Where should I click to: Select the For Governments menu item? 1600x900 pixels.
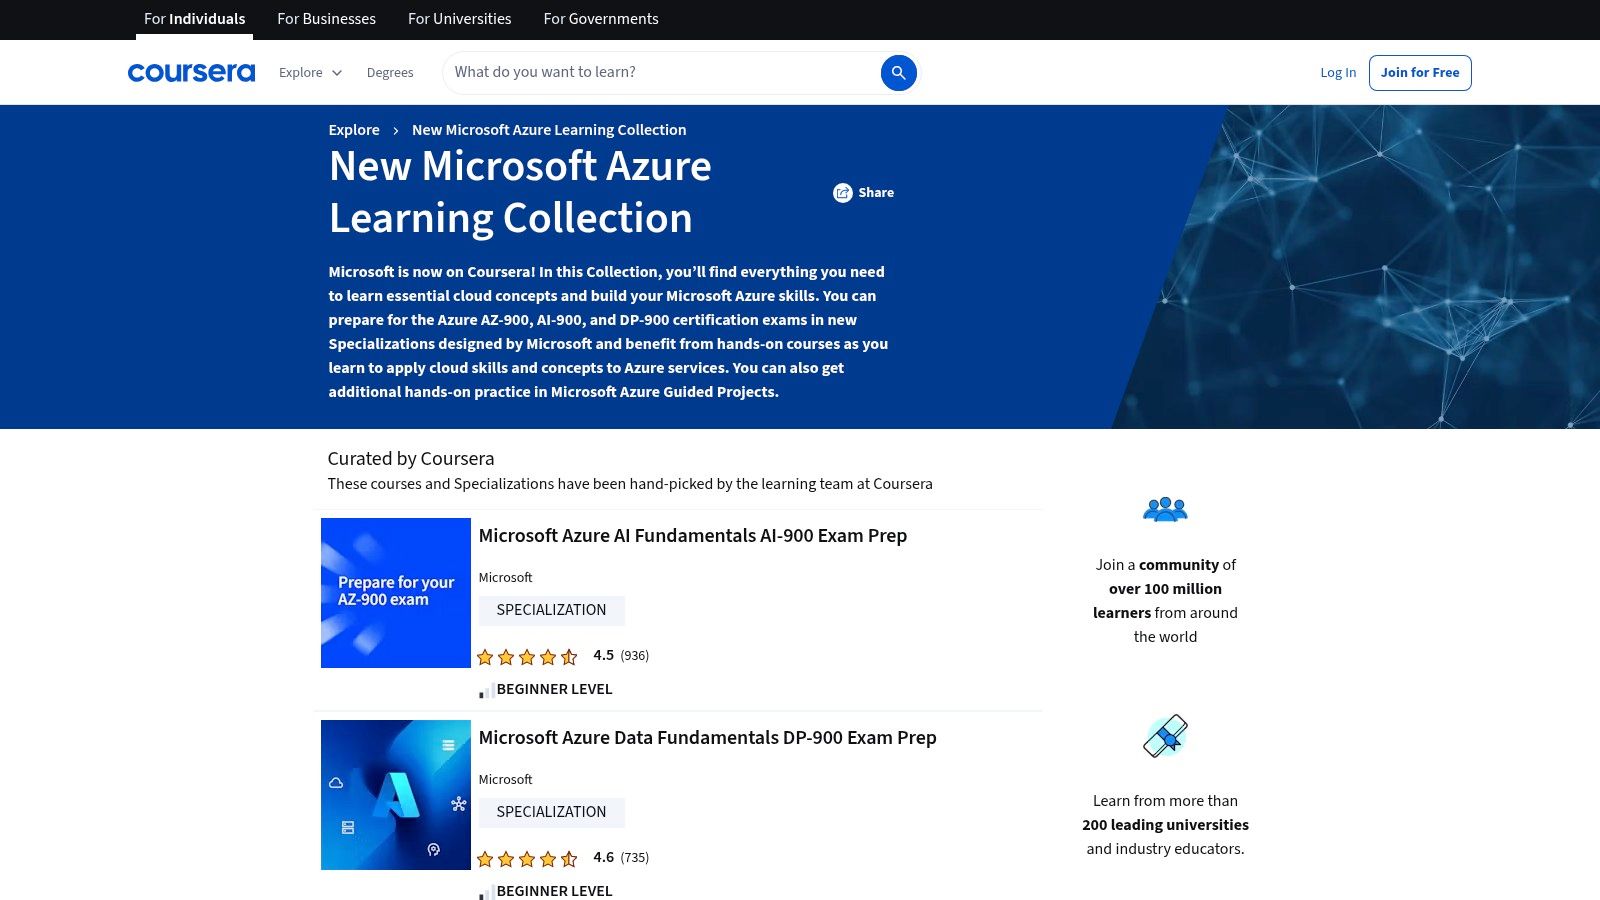click(x=600, y=19)
